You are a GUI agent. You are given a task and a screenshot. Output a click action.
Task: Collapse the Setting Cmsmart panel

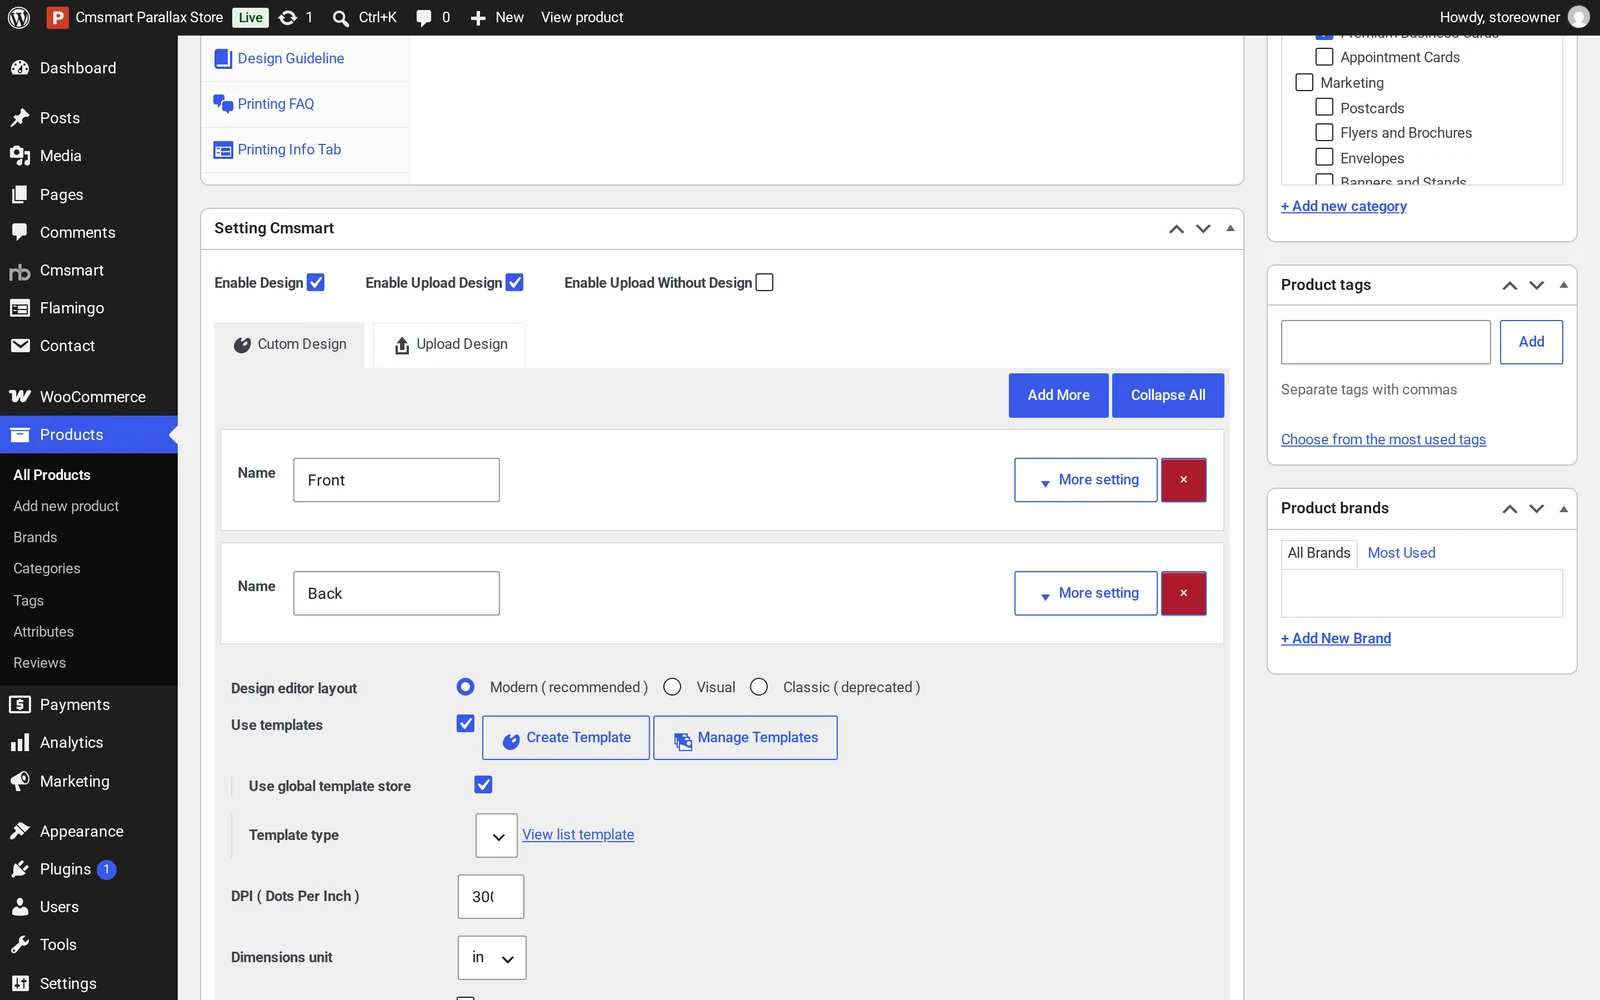pyautogui.click(x=1231, y=228)
